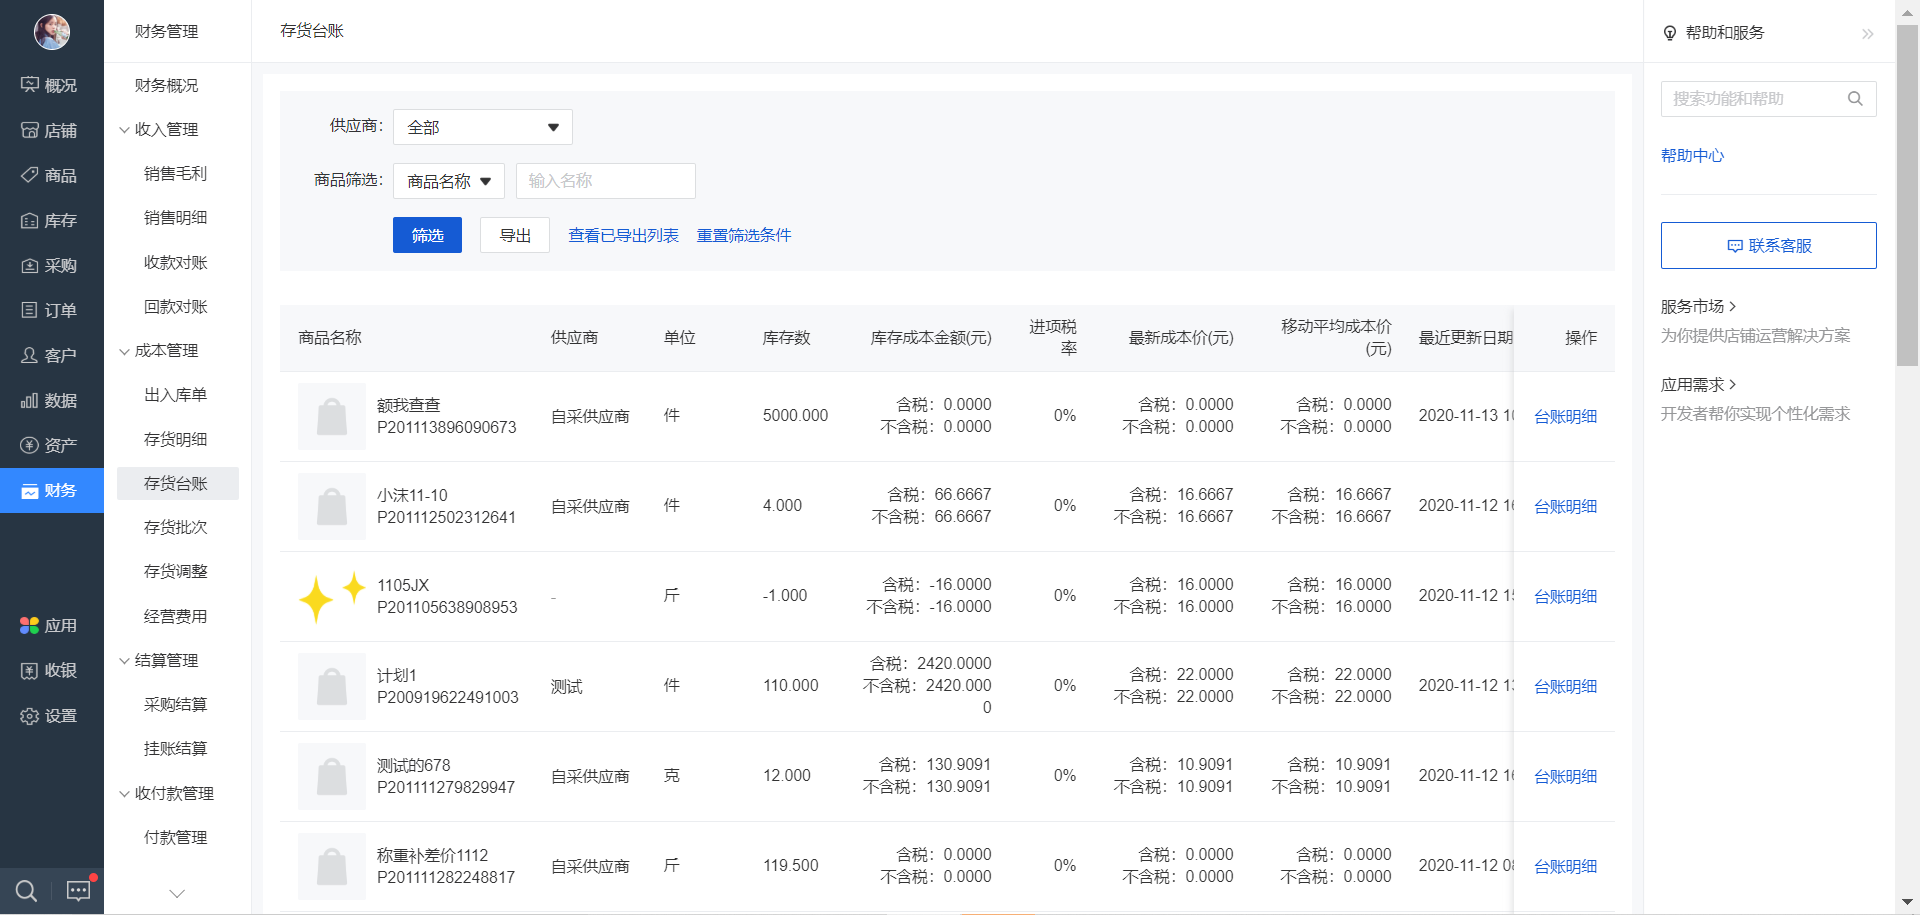The image size is (1920, 915).
Task: Navigate to 库存 inventory via sidebar icon
Action: pyautogui.click(x=51, y=220)
